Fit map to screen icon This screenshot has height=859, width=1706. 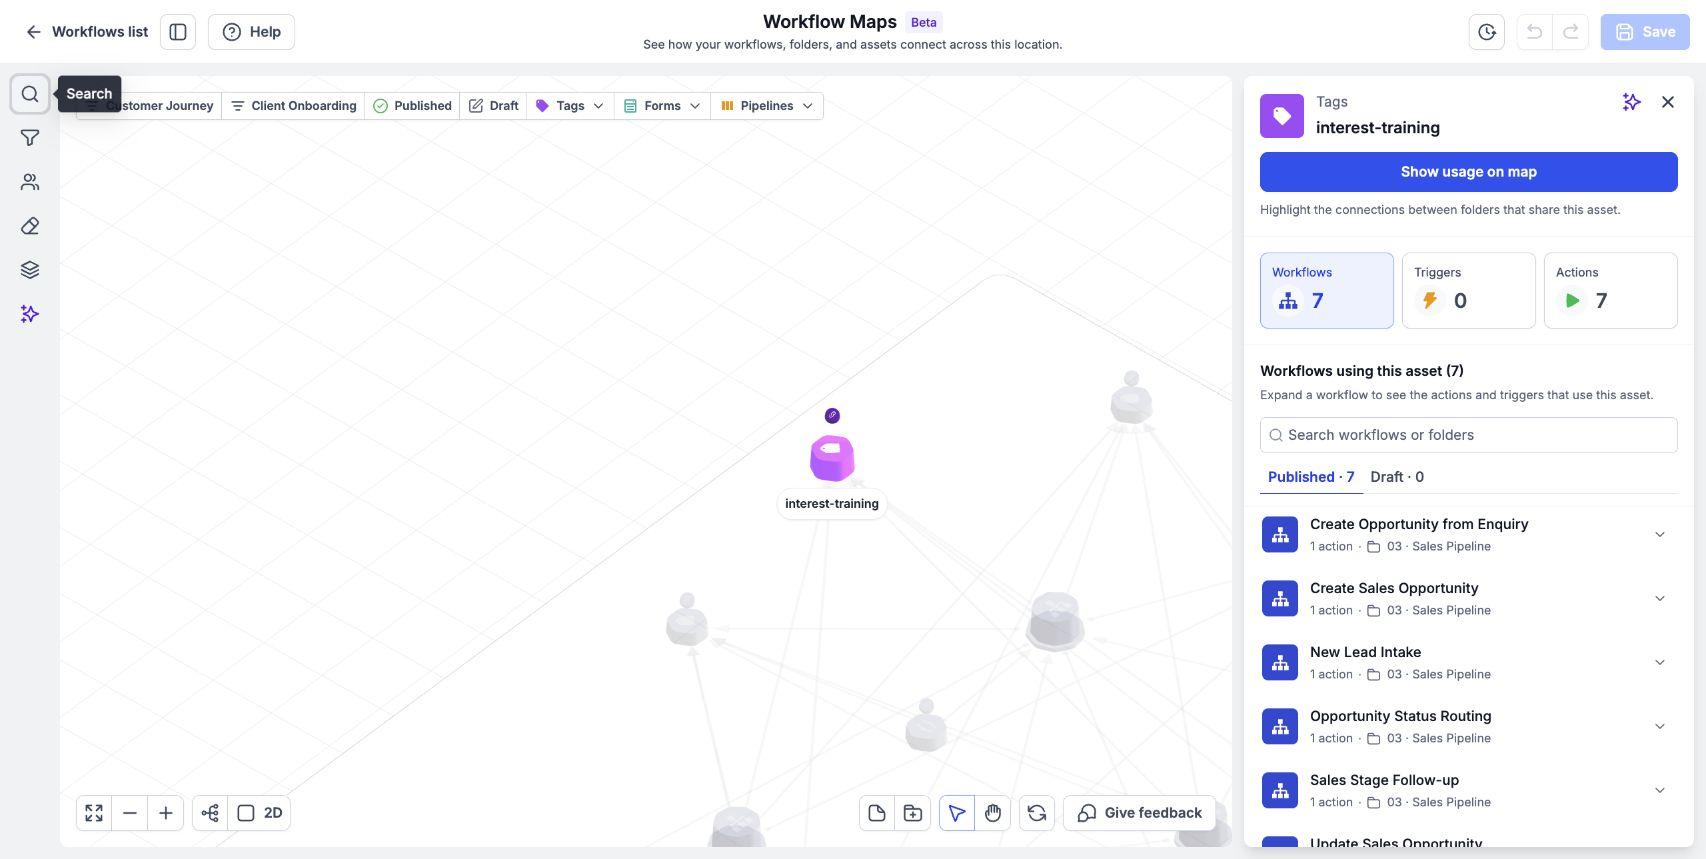94,813
